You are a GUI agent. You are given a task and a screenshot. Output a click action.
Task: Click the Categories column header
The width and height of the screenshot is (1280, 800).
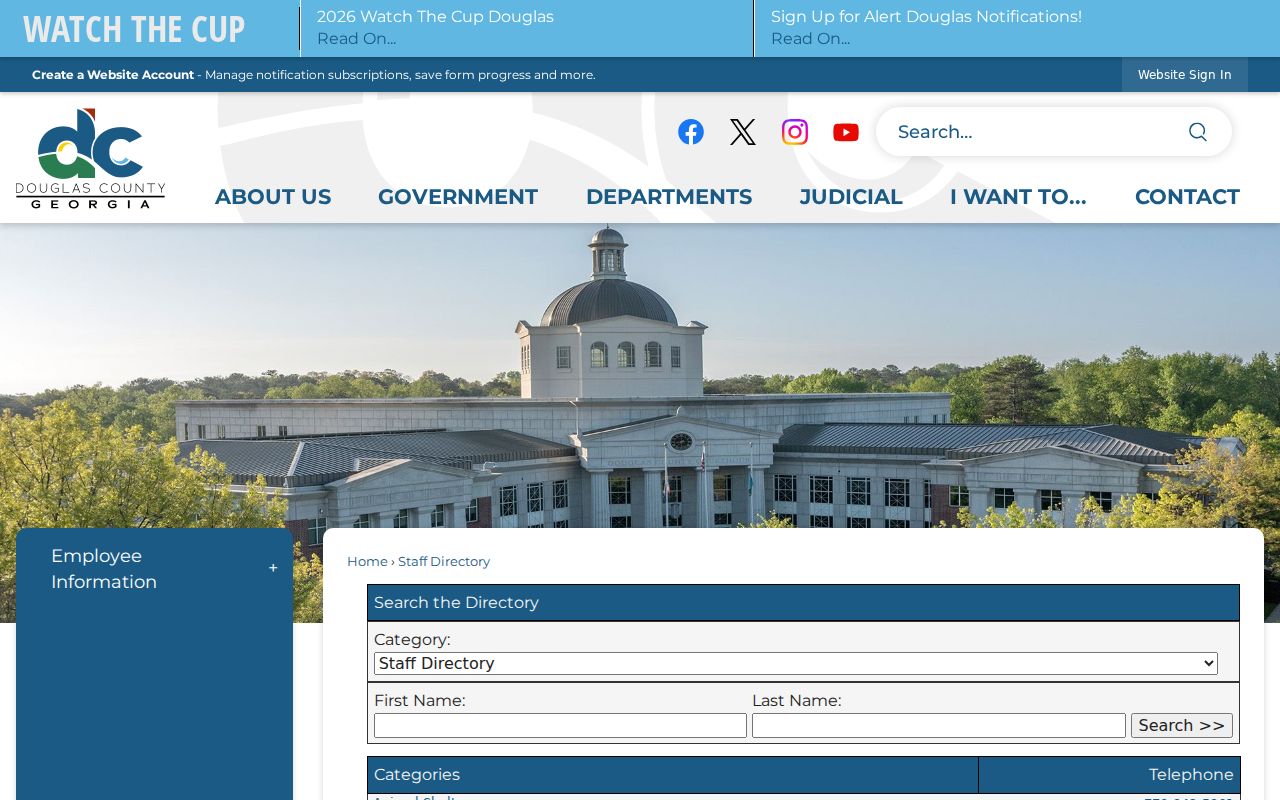point(673,775)
